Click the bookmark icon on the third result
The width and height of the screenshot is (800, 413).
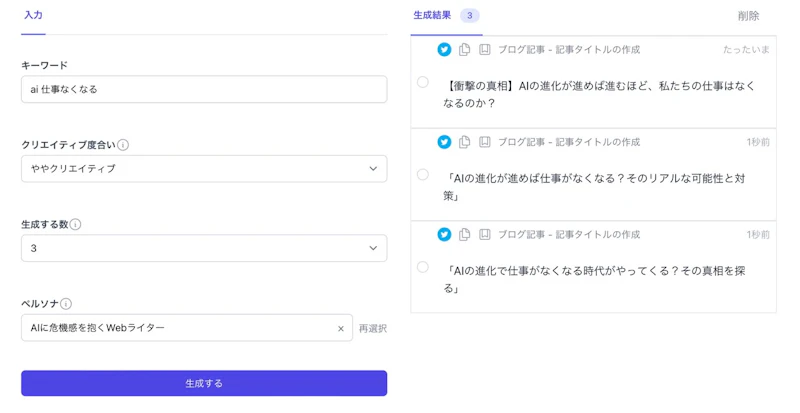pos(485,234)
